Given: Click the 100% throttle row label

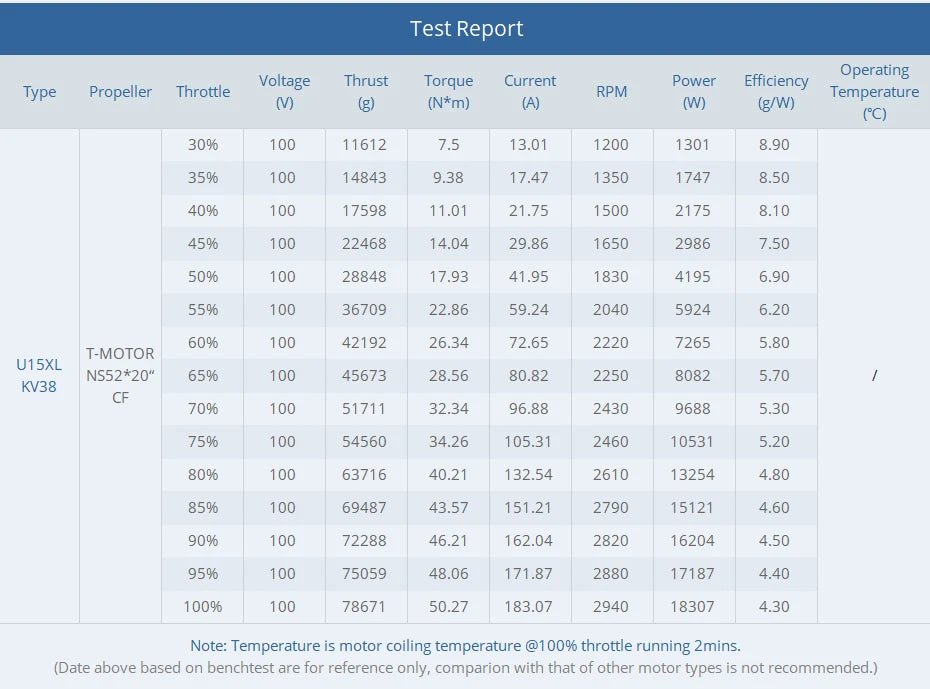Looking at the screenshot, I should pos(203,606).
